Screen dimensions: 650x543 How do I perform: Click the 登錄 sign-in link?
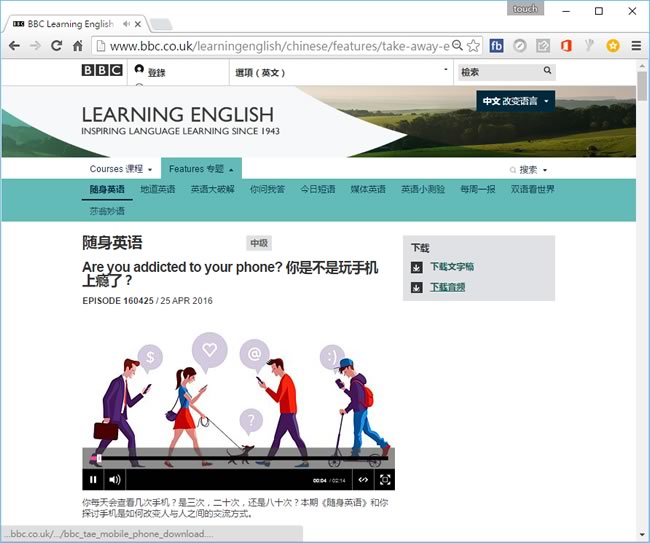pos(157,73)
